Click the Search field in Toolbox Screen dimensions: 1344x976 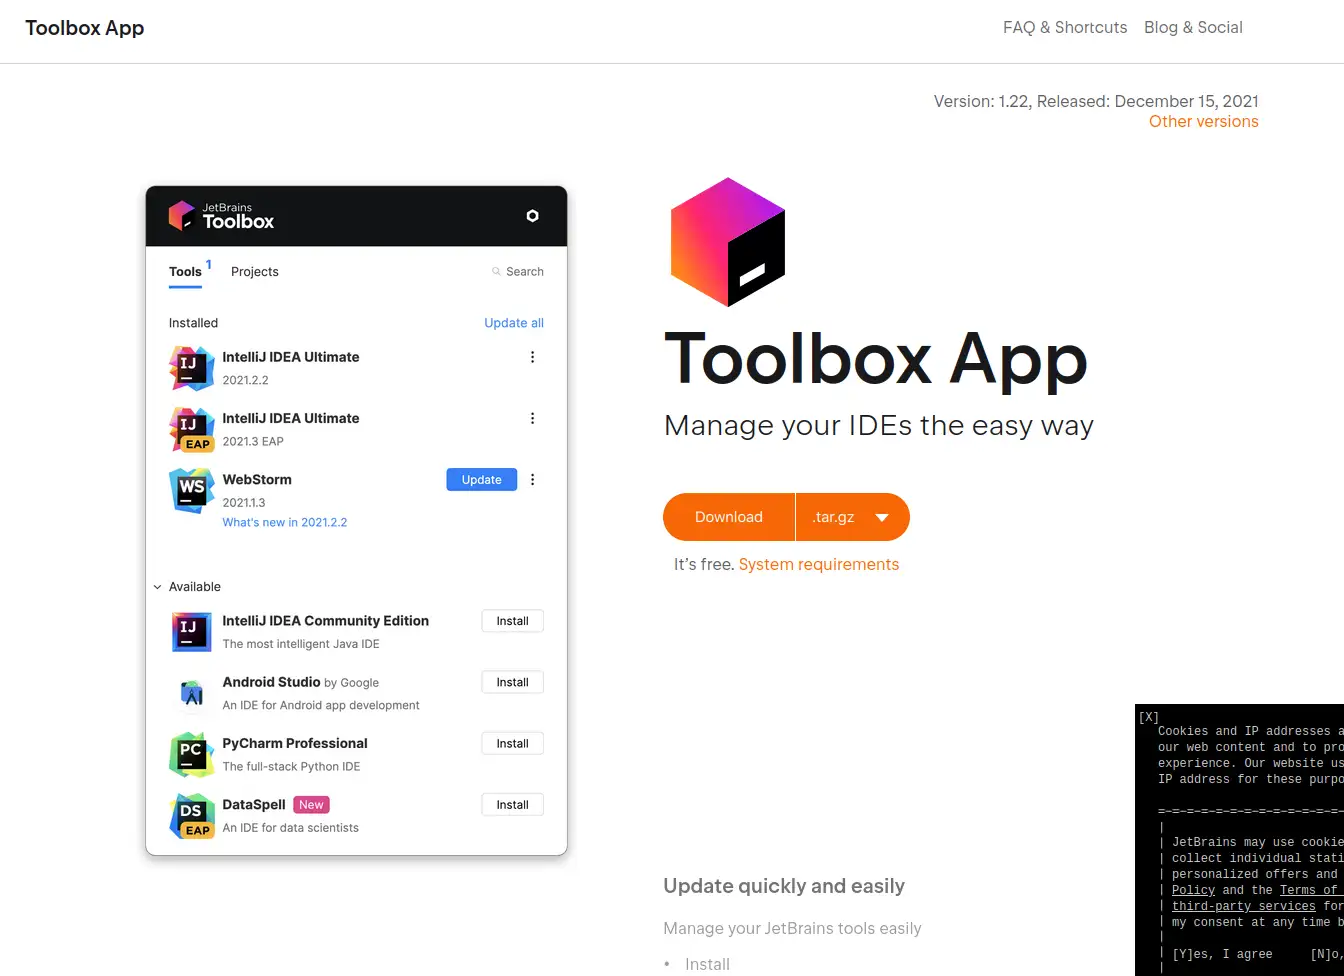pos(518,272)
